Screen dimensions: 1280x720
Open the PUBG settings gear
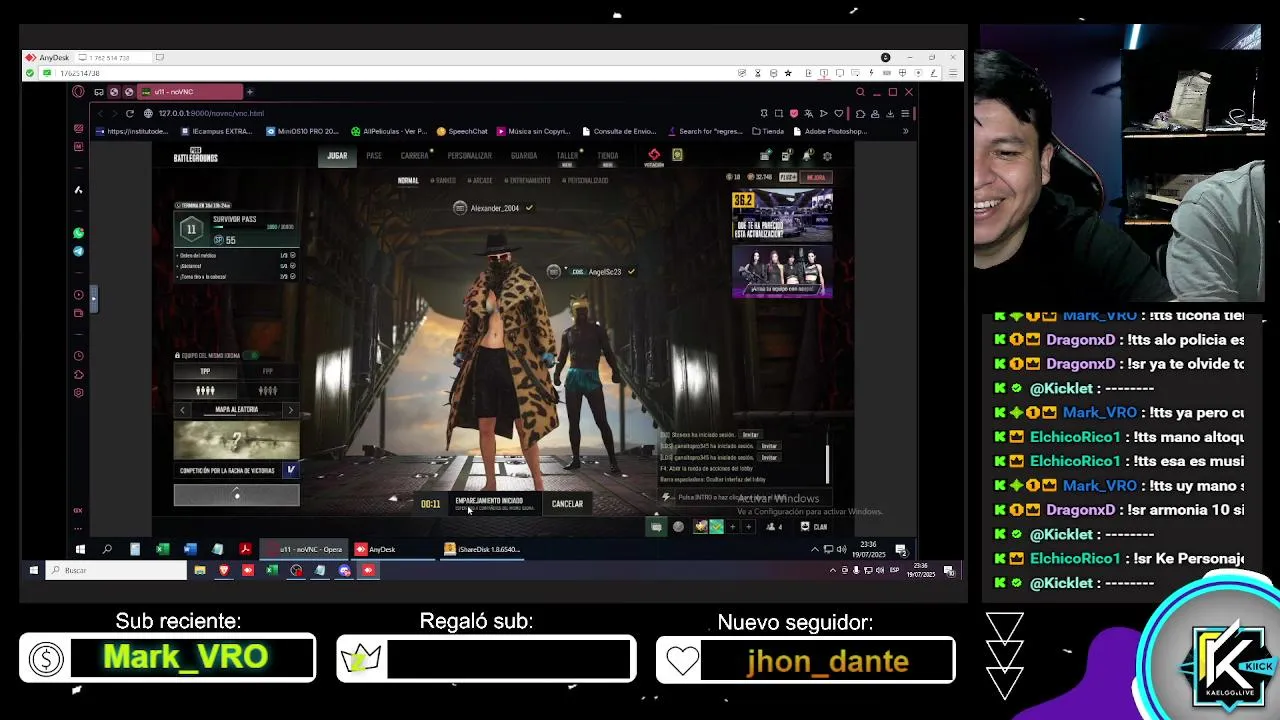[x=827, y=156]
